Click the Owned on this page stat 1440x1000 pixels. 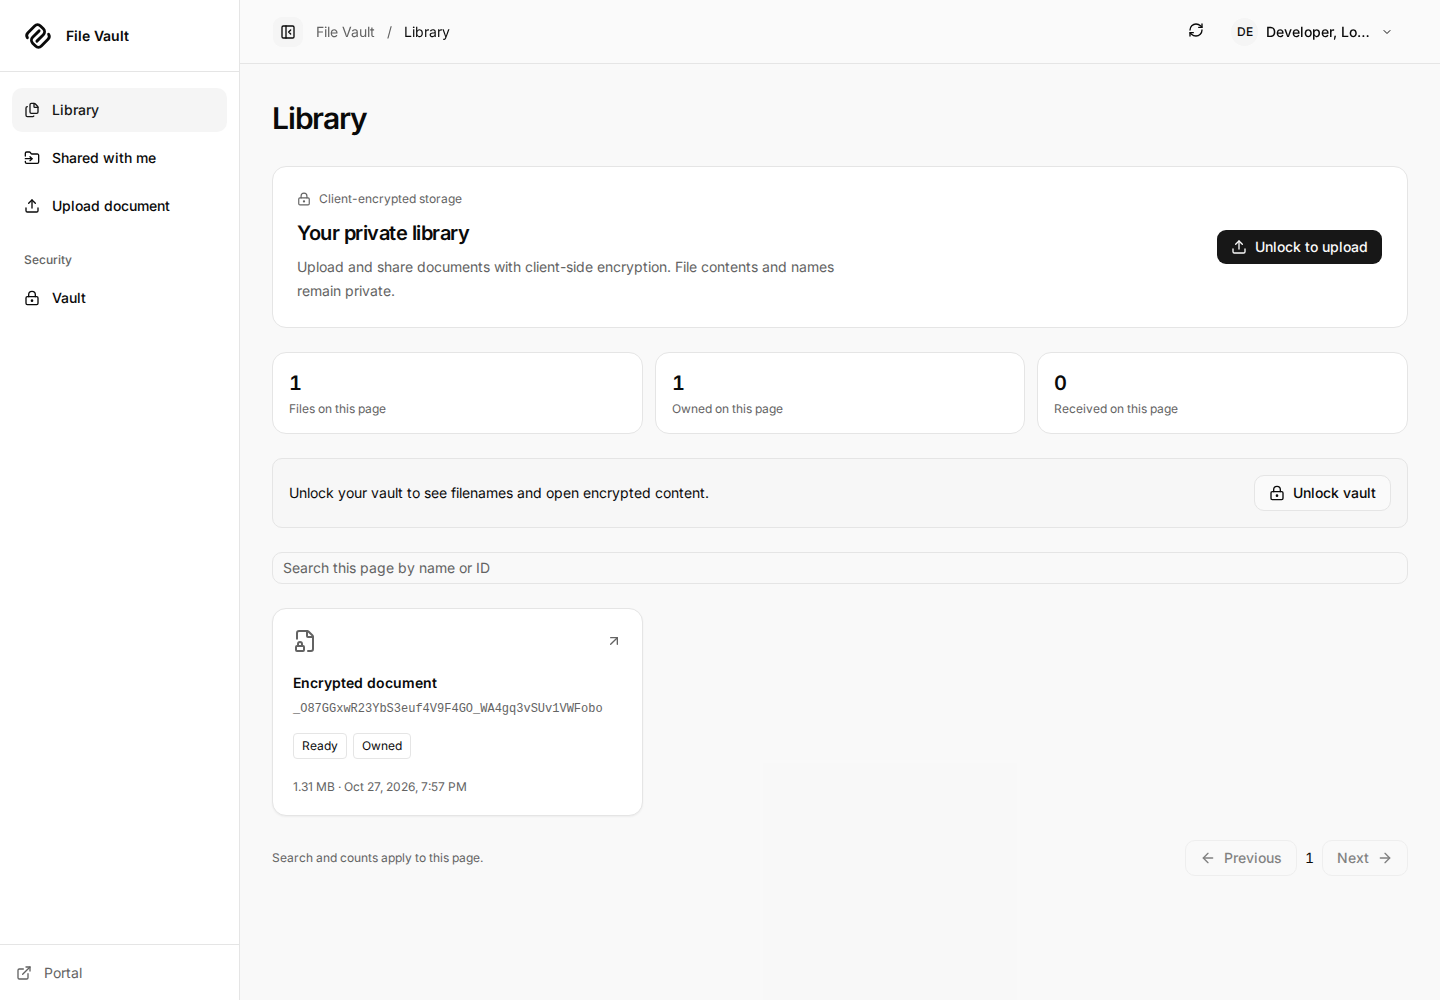coord(840,393)
